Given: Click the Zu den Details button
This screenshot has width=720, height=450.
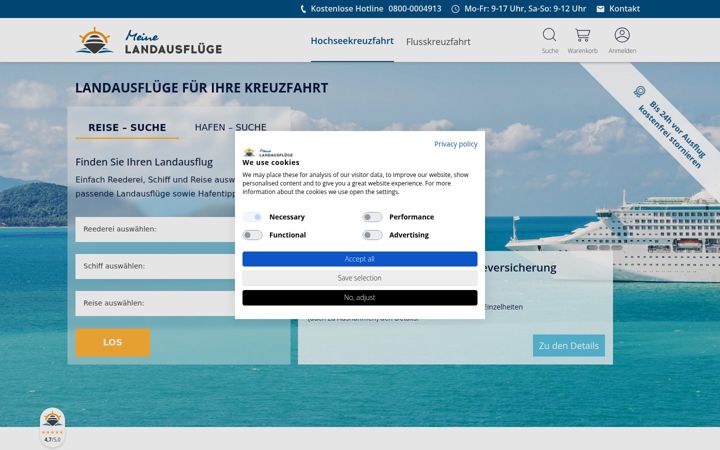Looking at the screenshot, I should (568, 346).
